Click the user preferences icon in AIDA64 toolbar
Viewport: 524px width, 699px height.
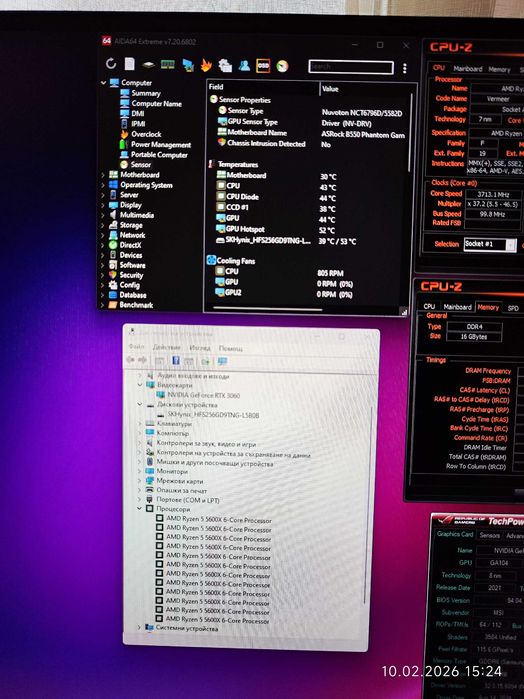244,66
